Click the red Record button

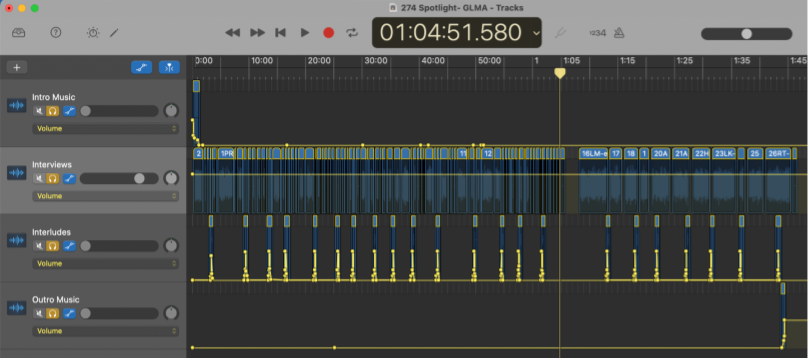pyautogui.click(x=329, y=32)
